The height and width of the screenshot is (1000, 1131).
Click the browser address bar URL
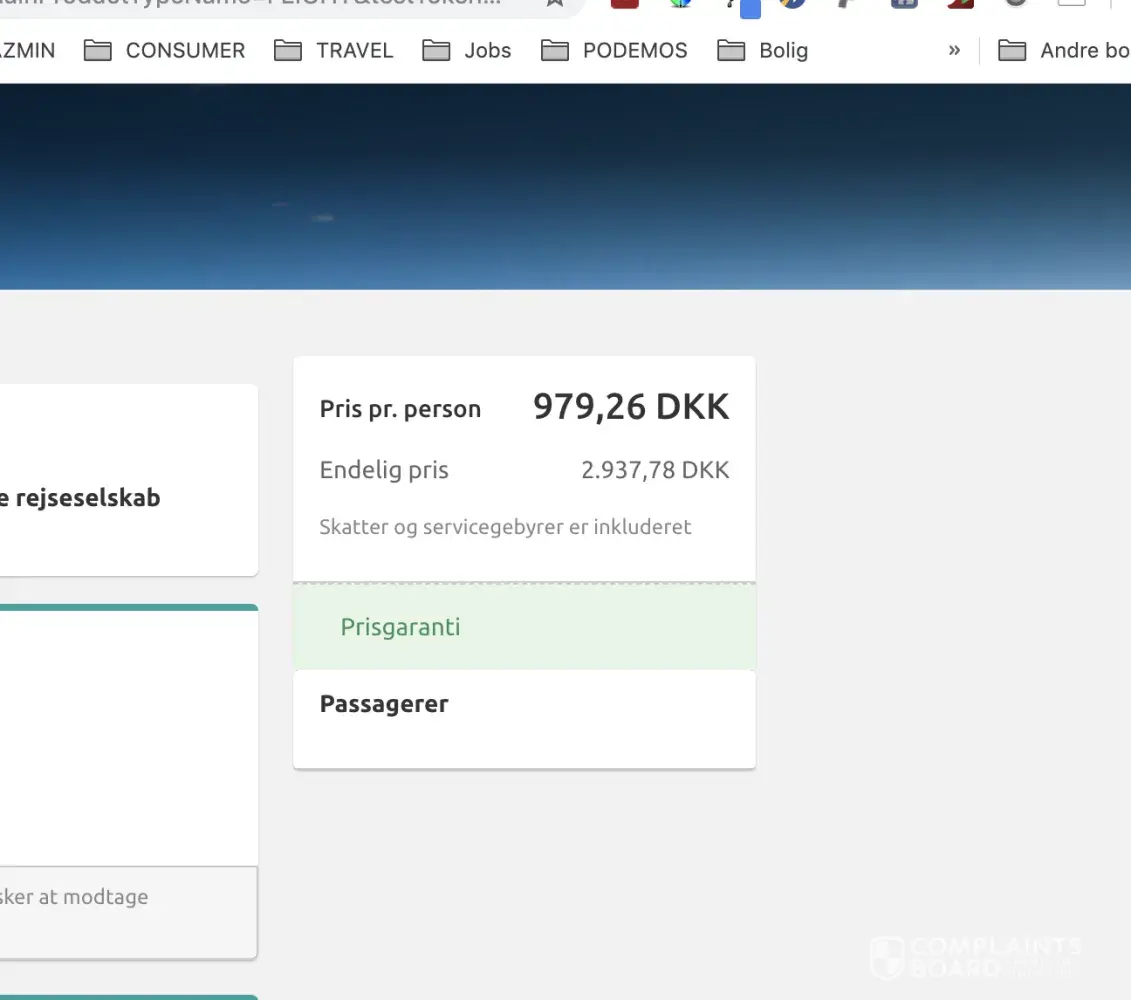tap(250, 4)
